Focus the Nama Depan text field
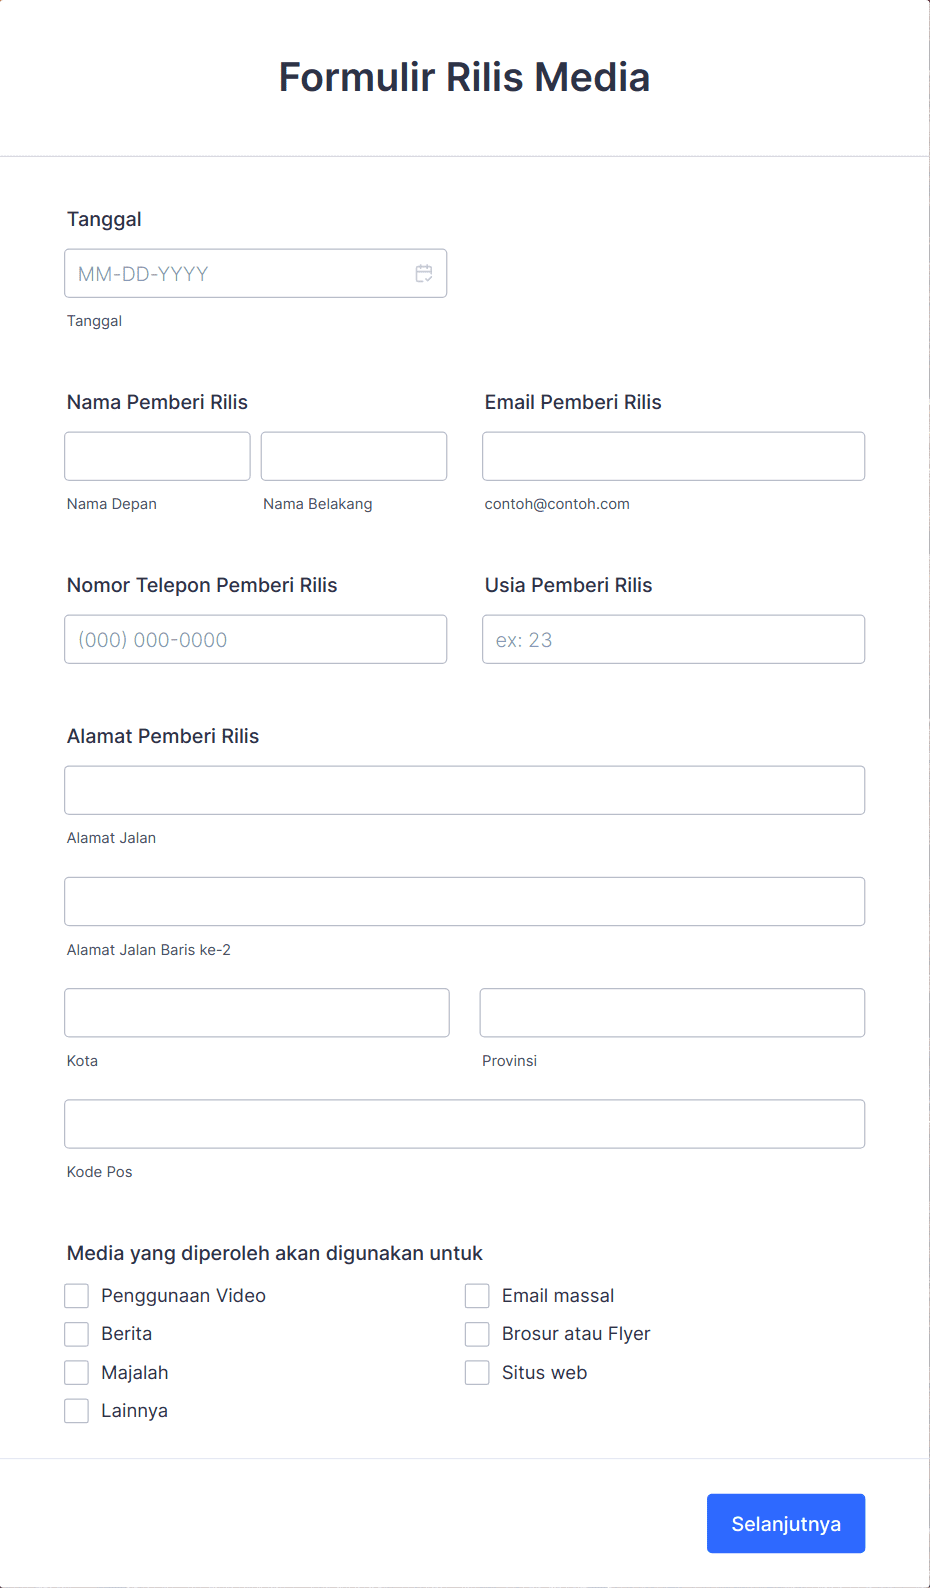This screenshot has width=930, height=1588. (x=157, y=456)
